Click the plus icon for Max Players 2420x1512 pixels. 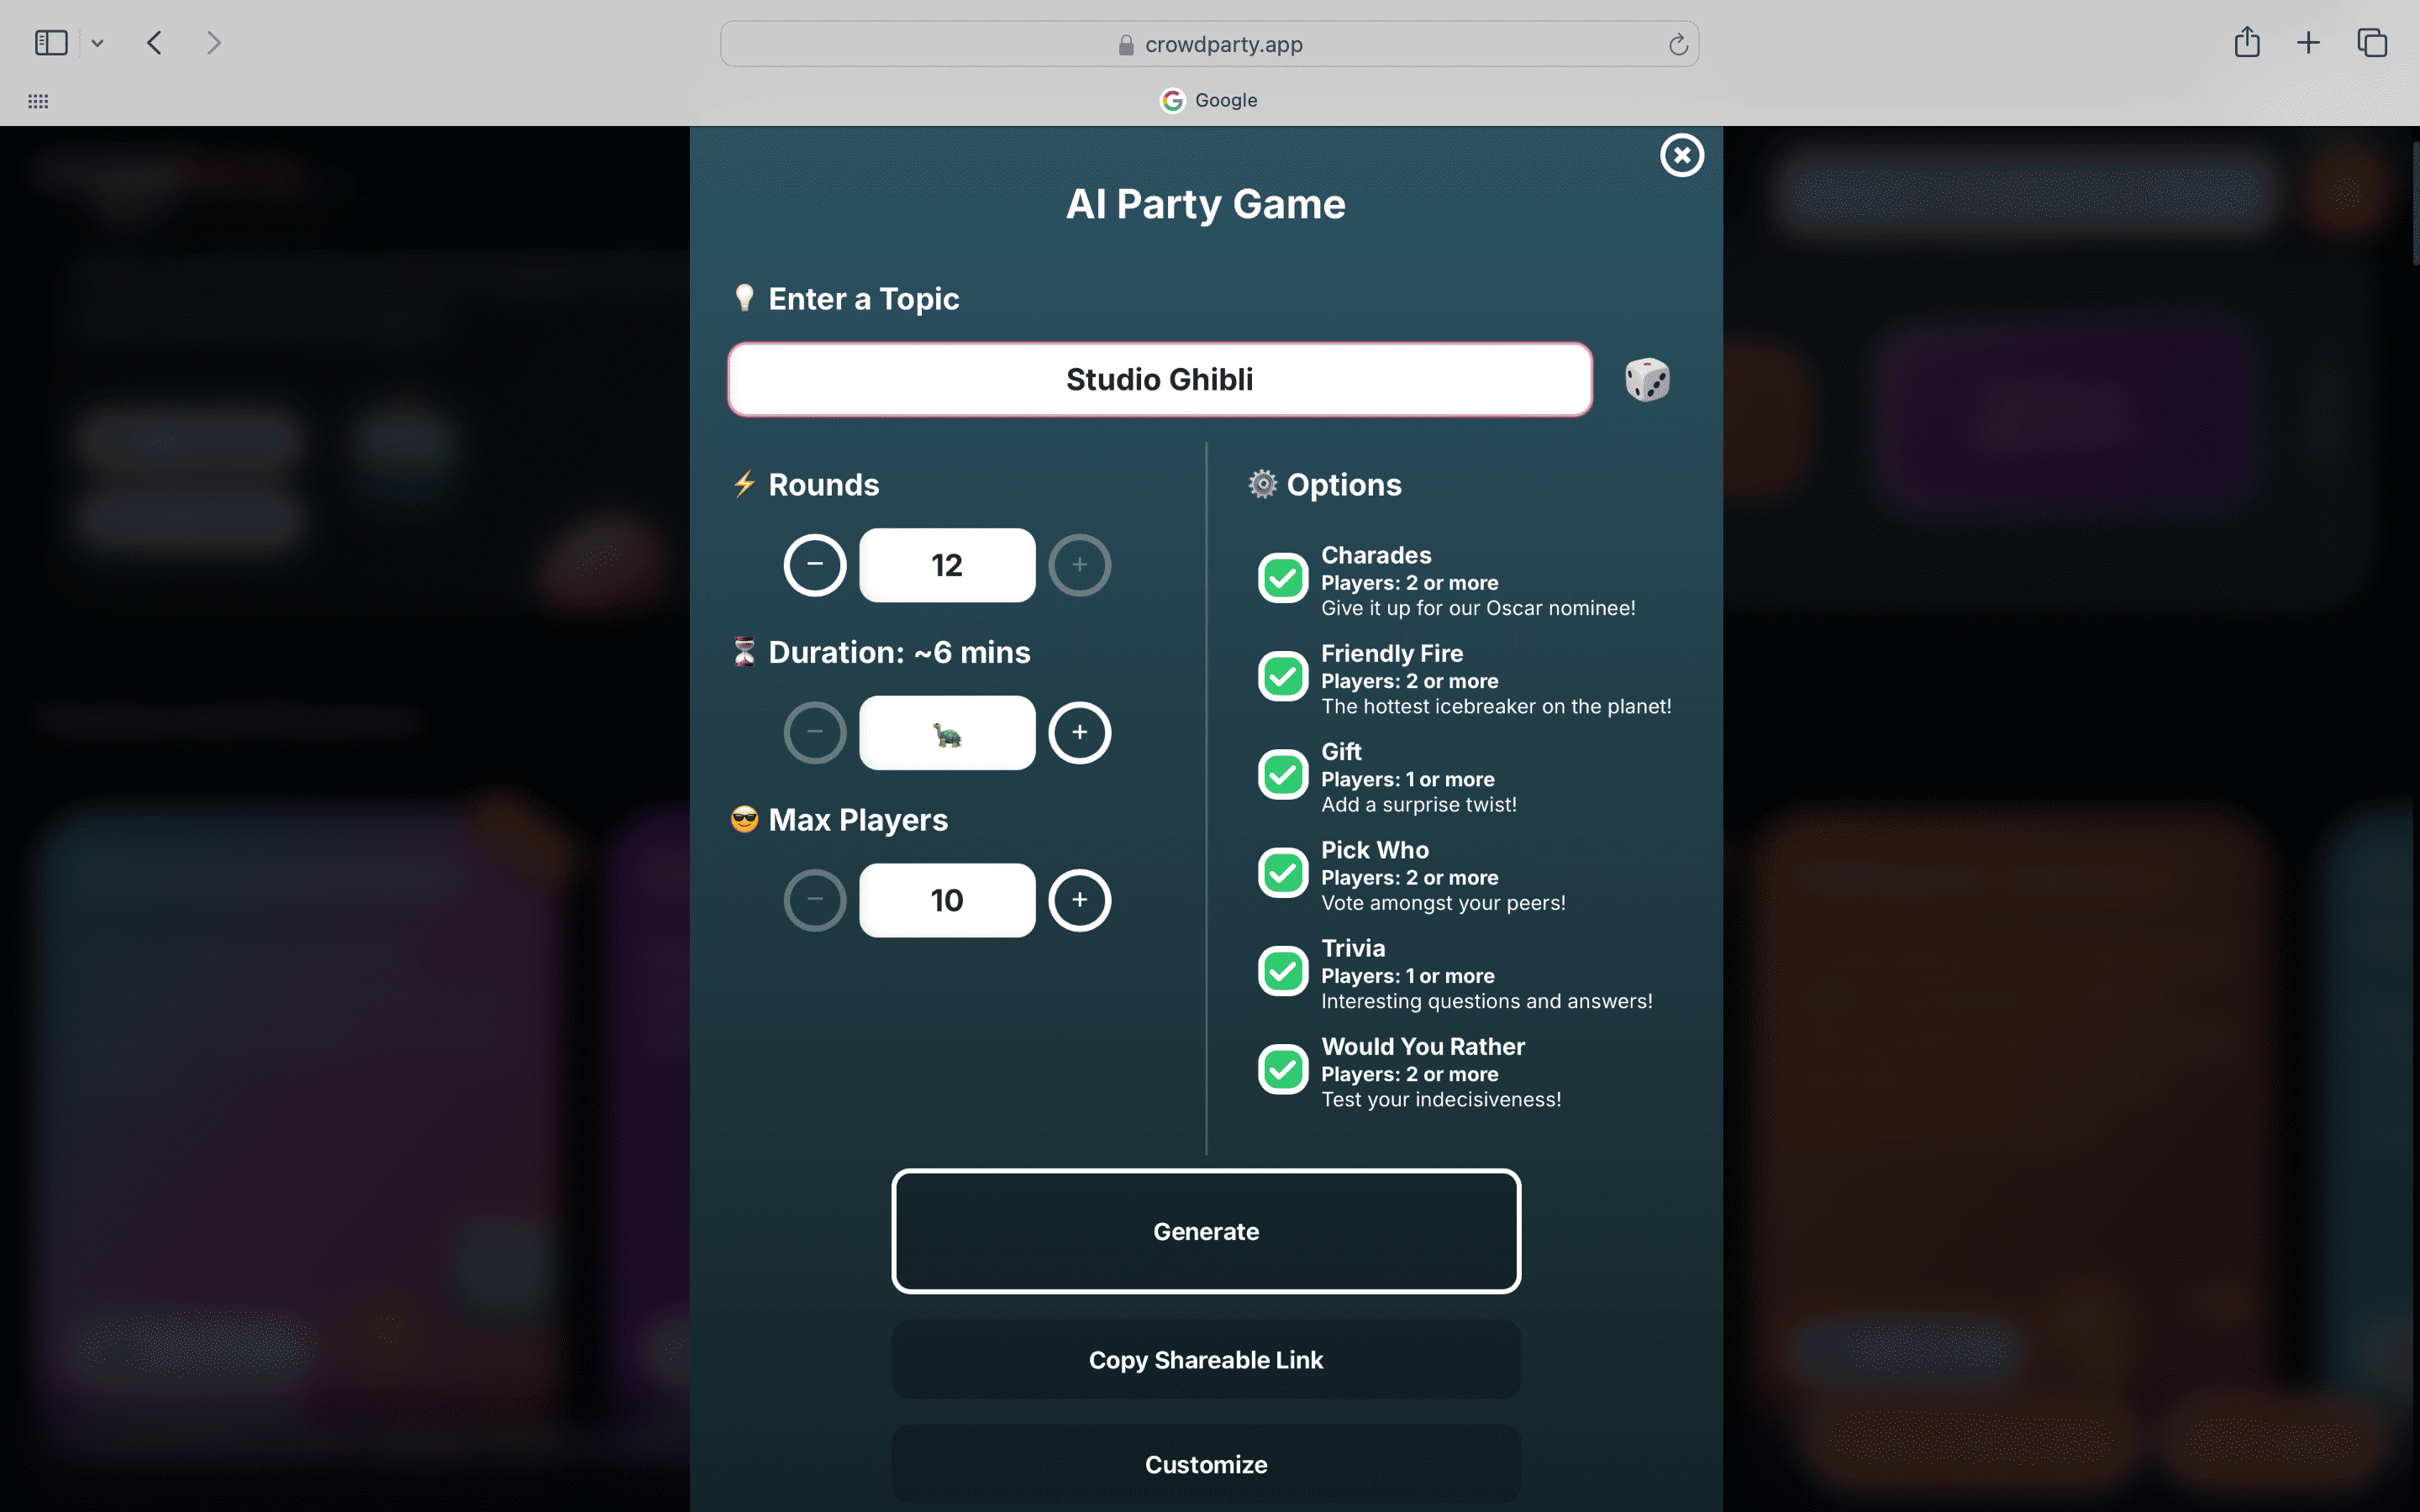coord(1078,900)
